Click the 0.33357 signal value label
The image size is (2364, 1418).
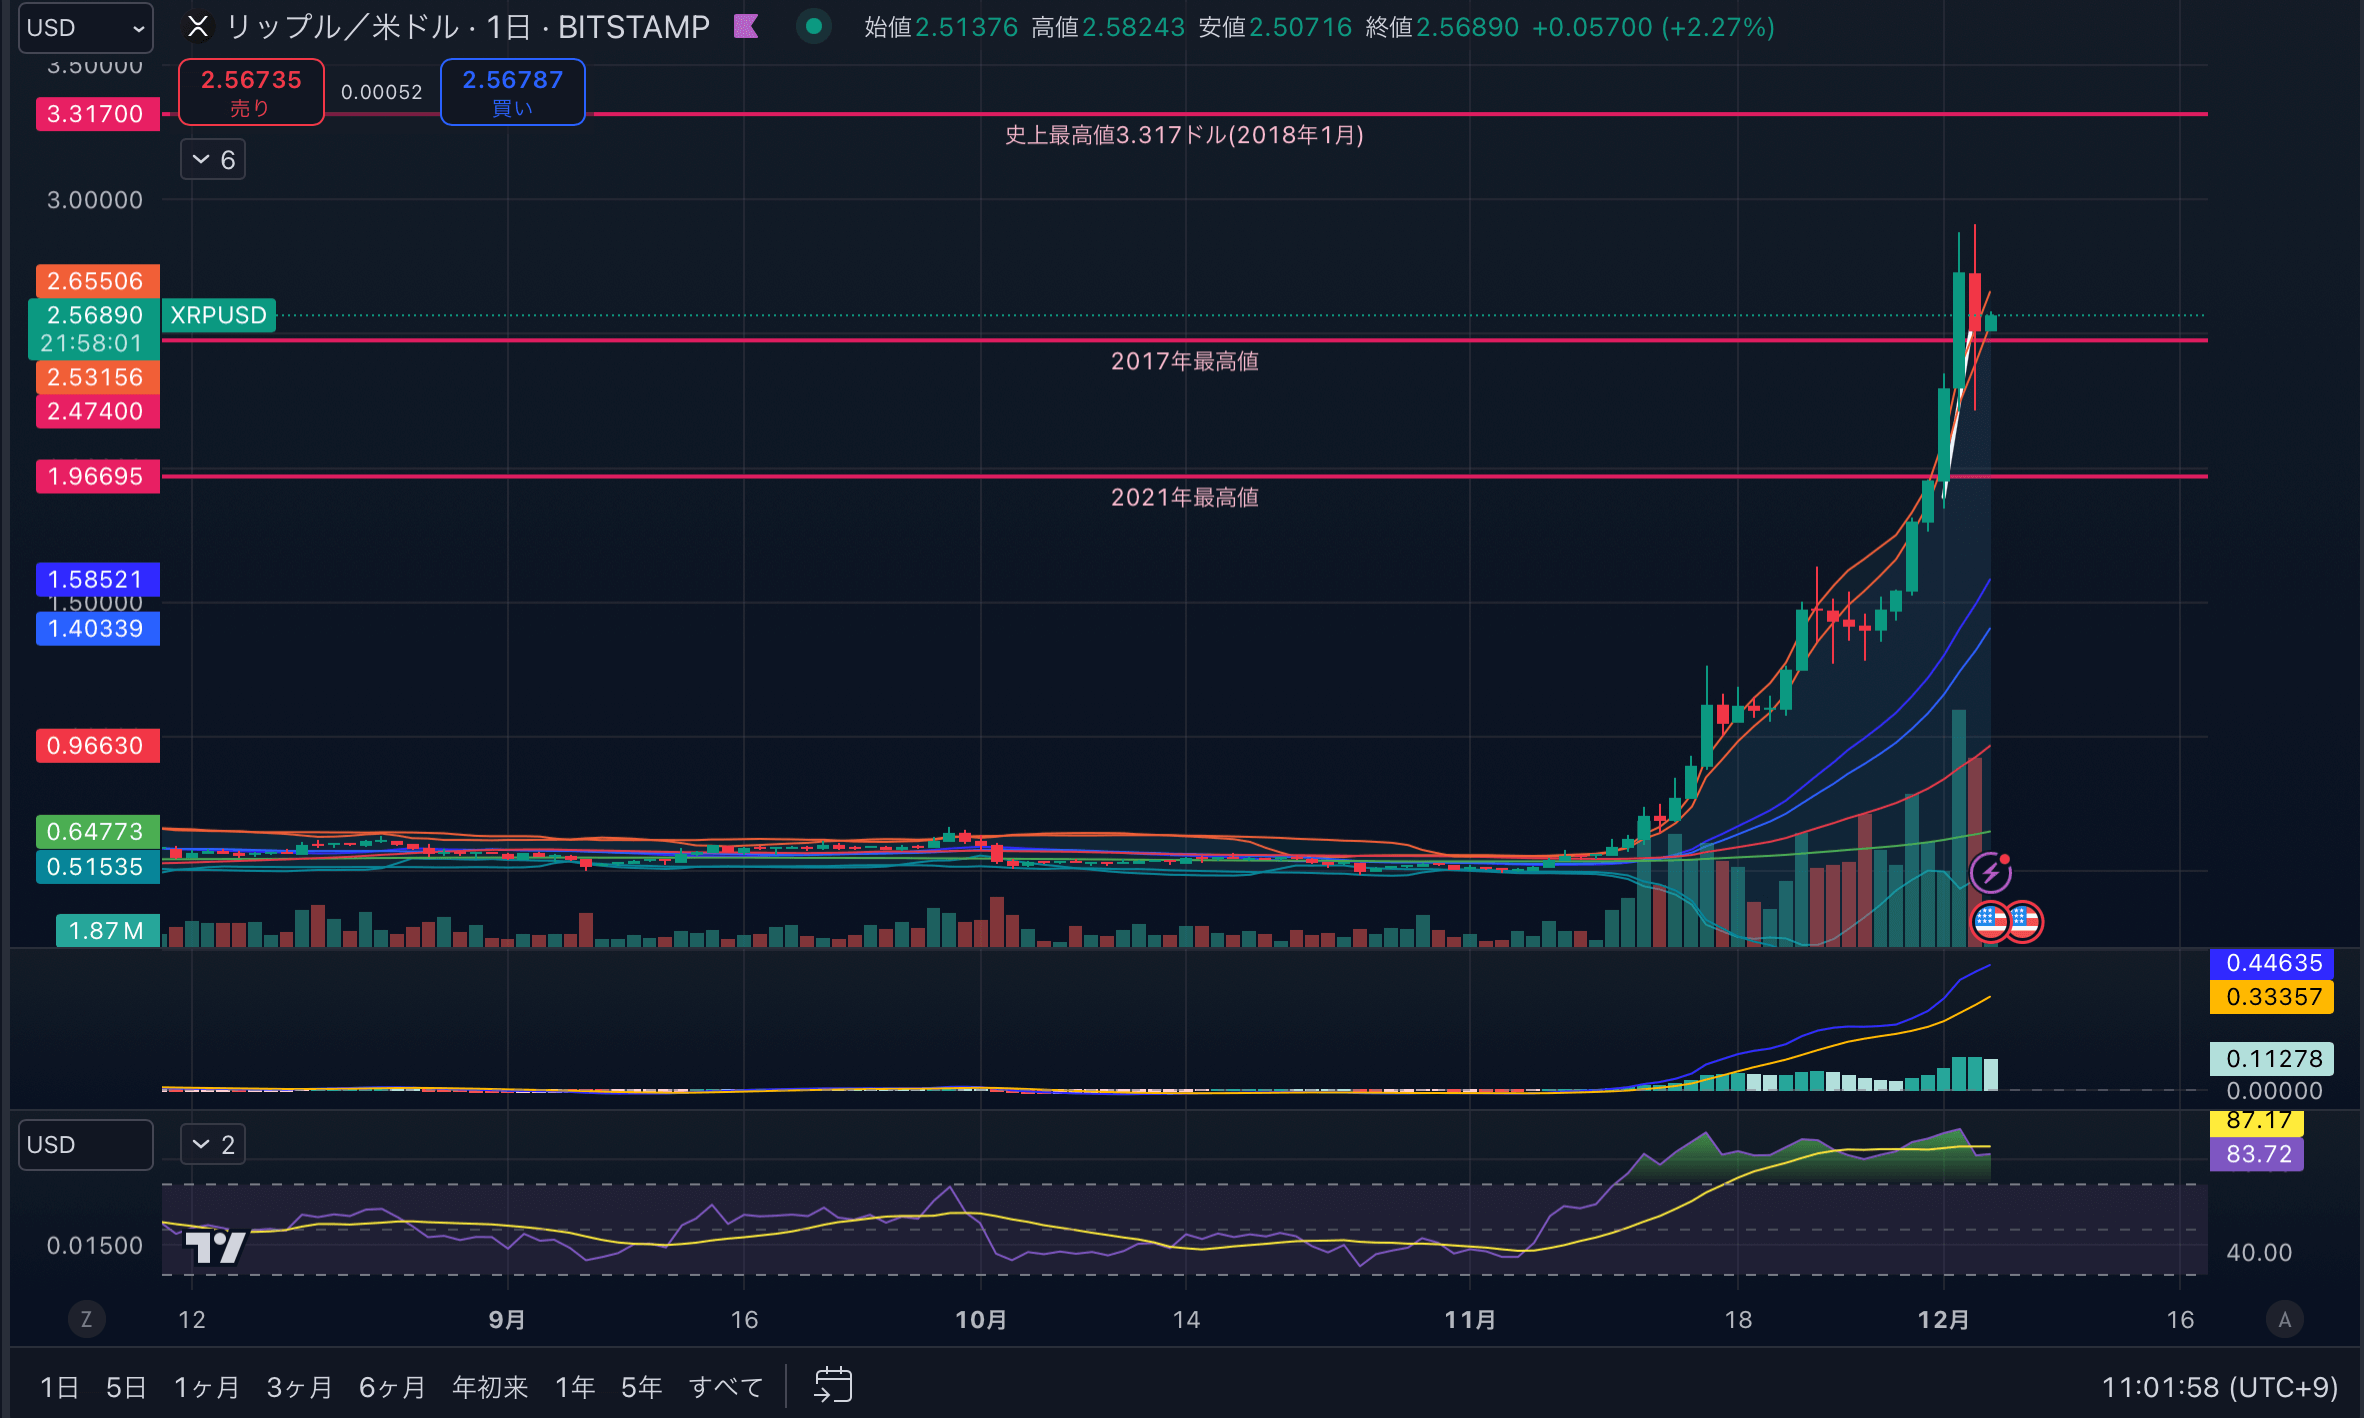pos(2273,997)
